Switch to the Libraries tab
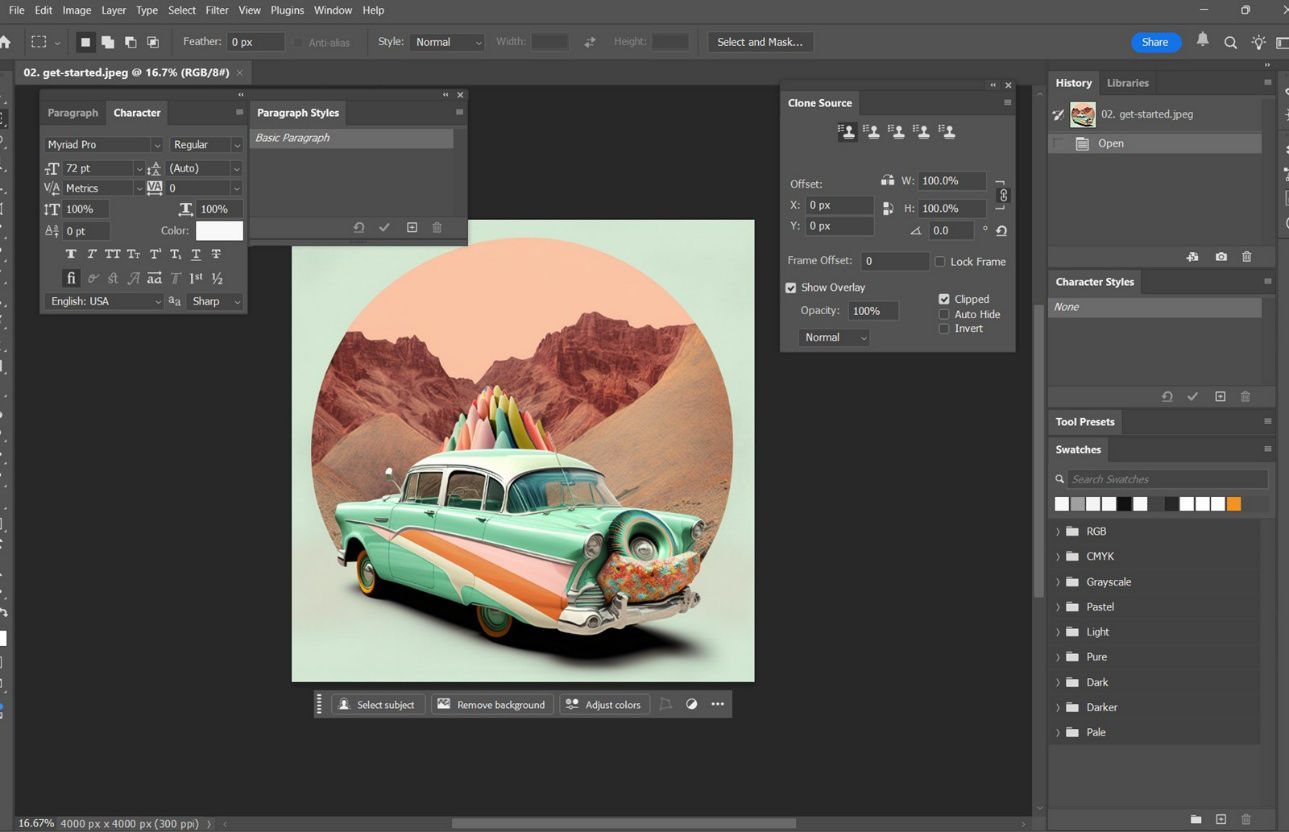 tap(1127, 82)
